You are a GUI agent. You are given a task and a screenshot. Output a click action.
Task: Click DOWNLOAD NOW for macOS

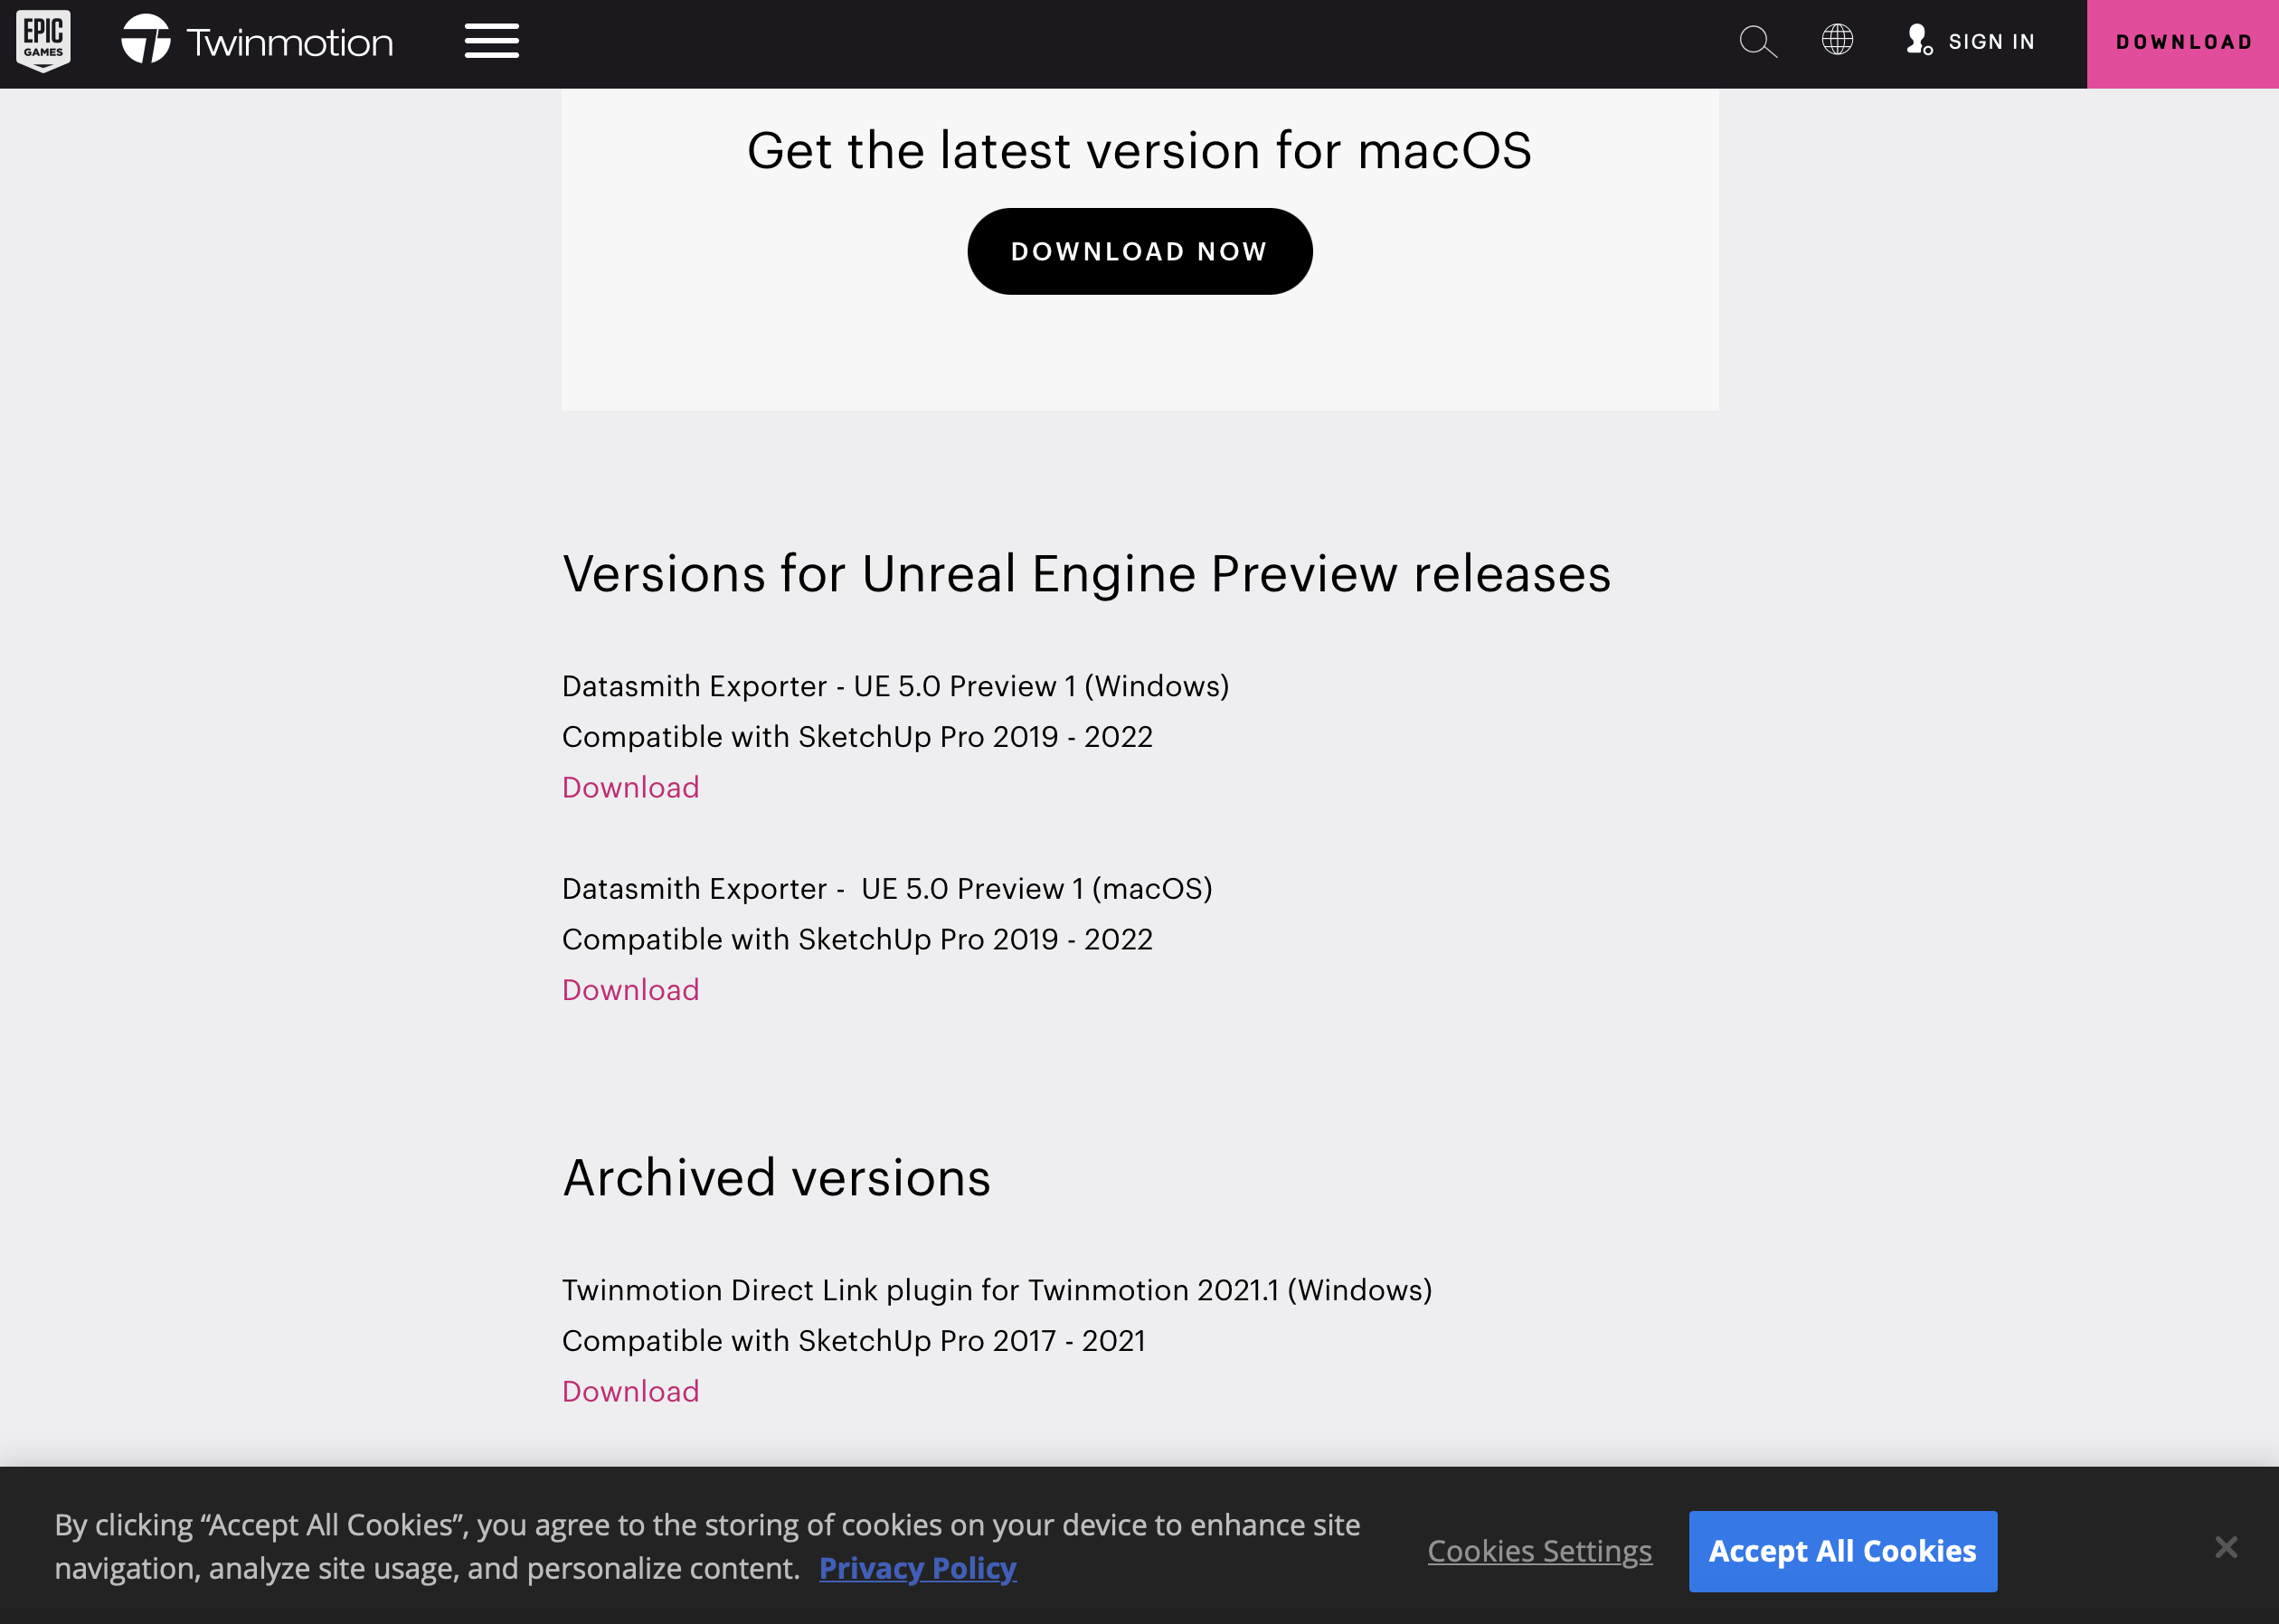point(1139,251)
